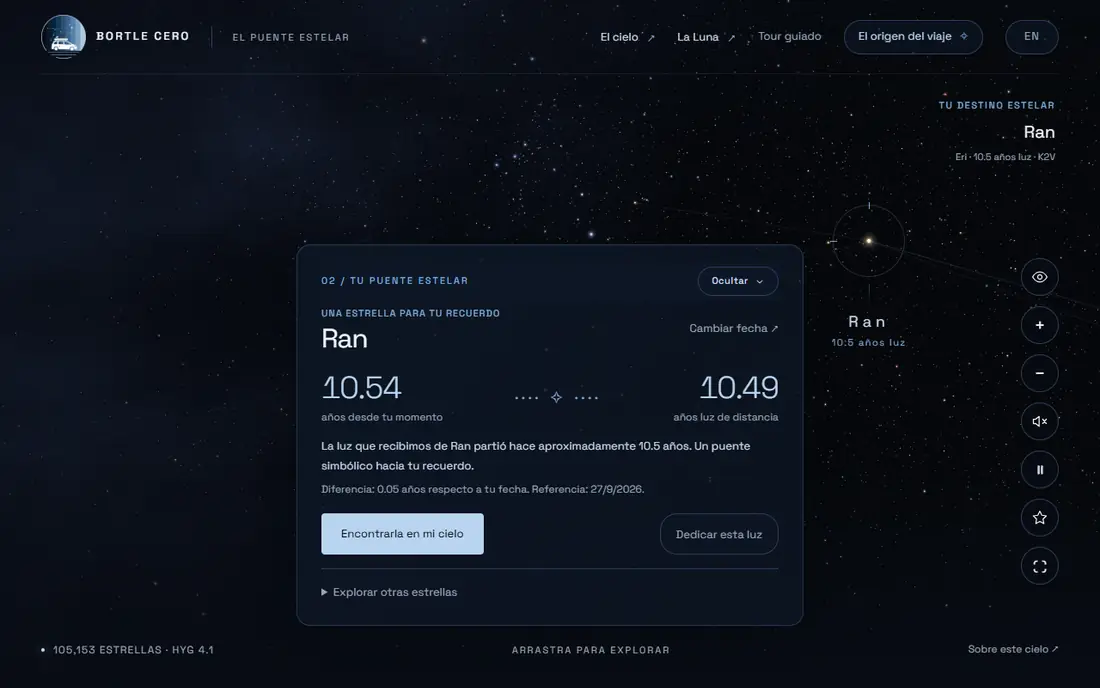Collapse the panel with Ocultar
Image resolution: width=1100 pixels, height=688 pixels.
pyautogui.click(x=737, y=281)
